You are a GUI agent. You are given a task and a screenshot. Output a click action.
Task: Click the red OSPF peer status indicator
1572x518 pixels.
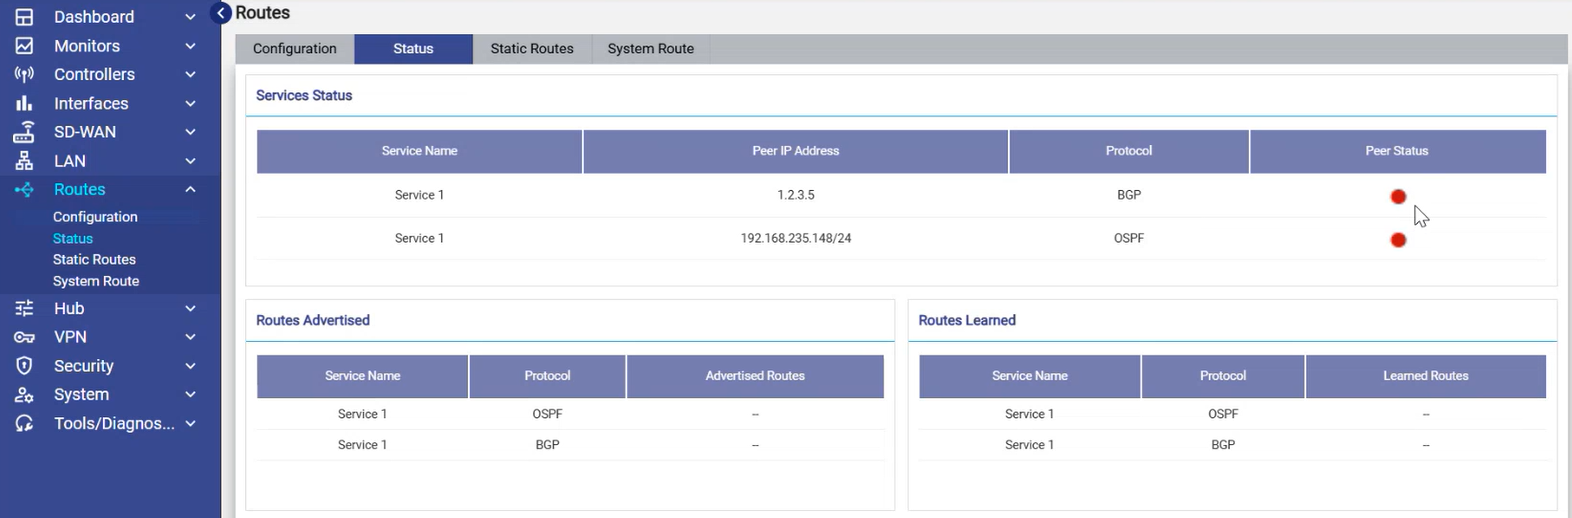click(1398, 240)
